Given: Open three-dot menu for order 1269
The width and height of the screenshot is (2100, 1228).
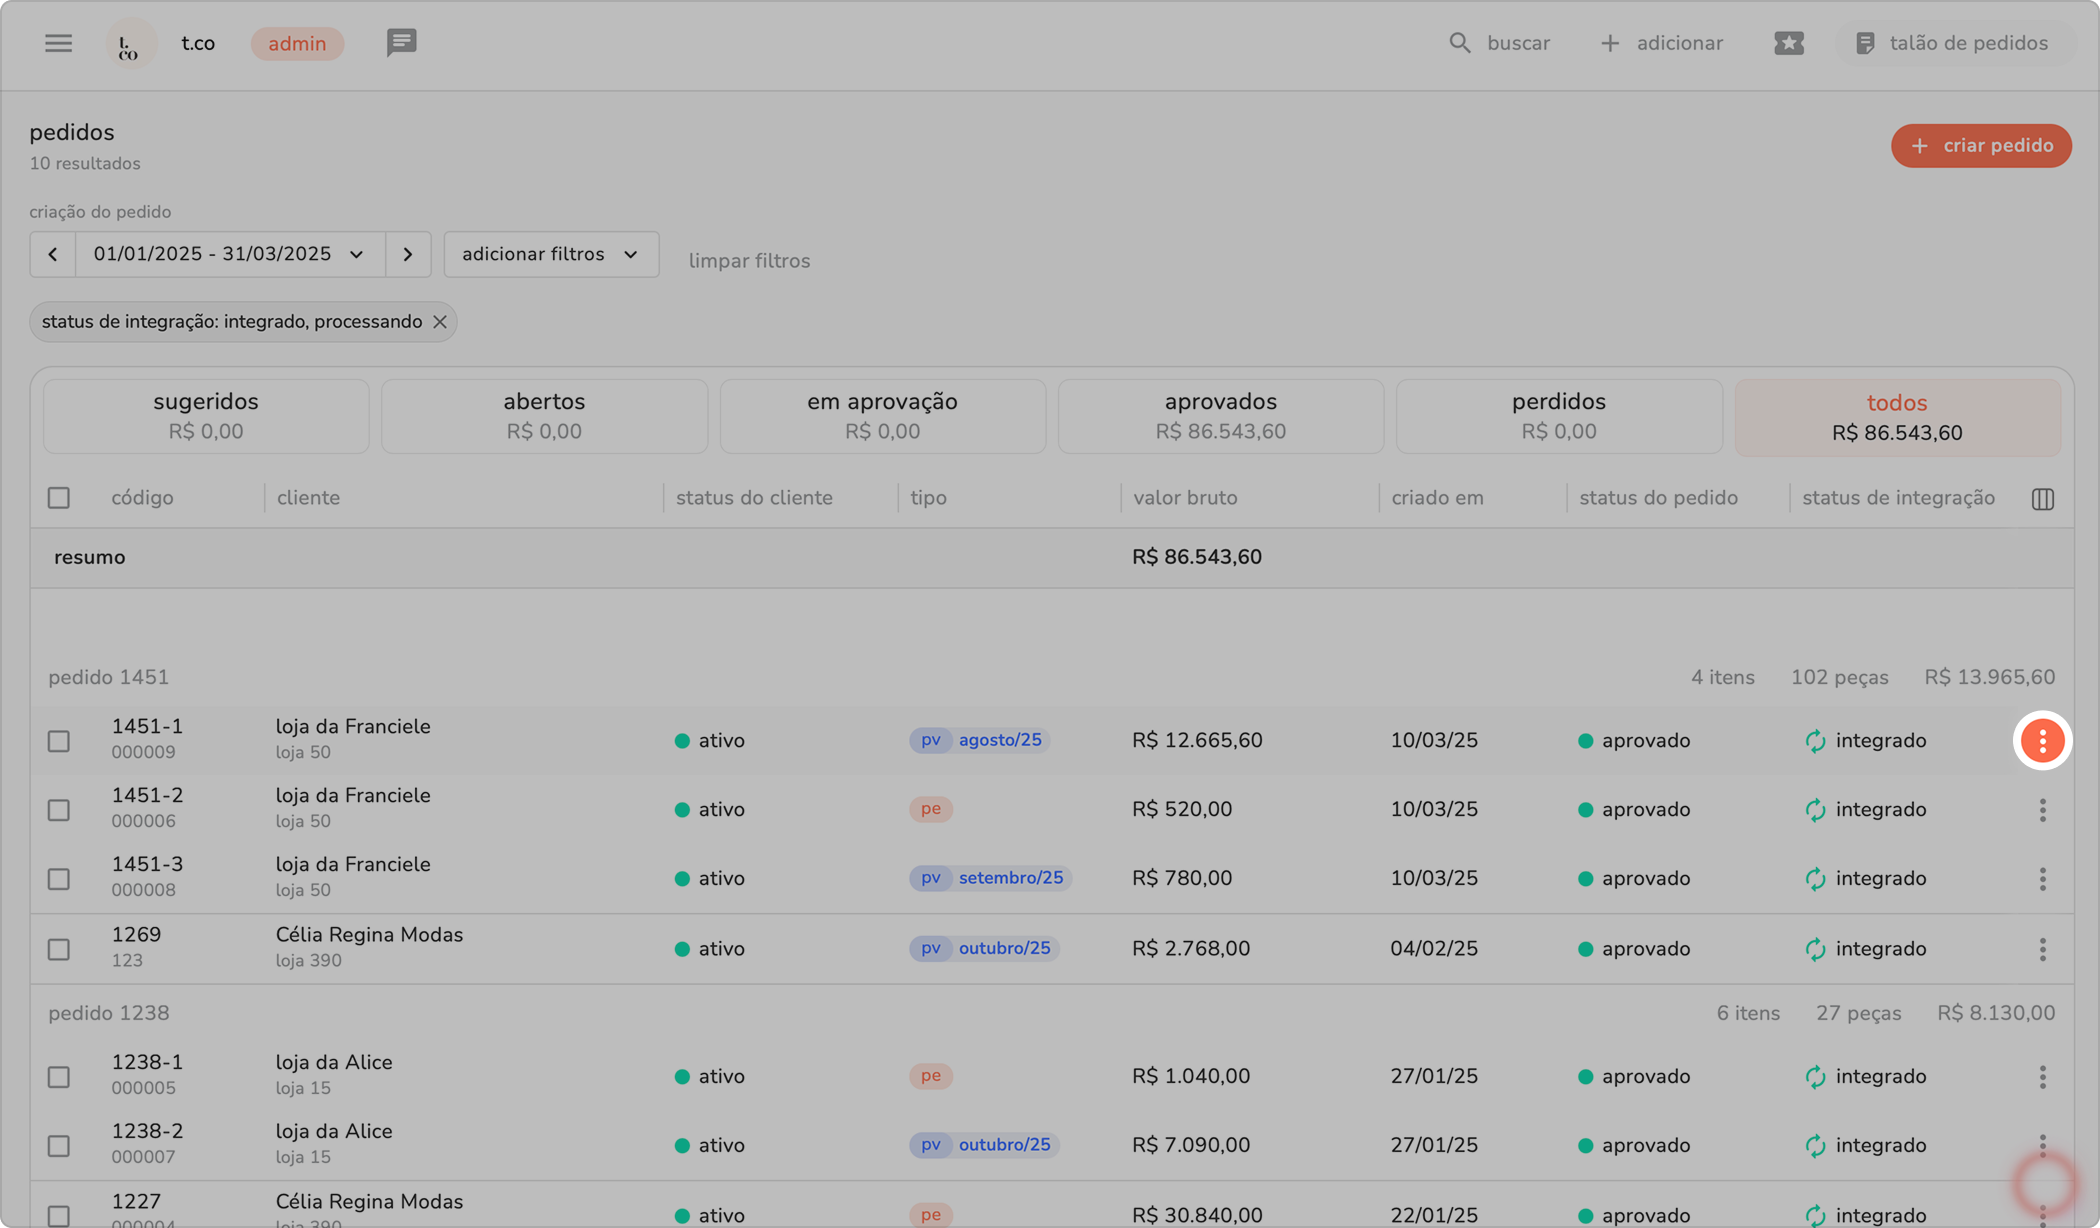Looking at the screenshot, I should pos(2042,949).
